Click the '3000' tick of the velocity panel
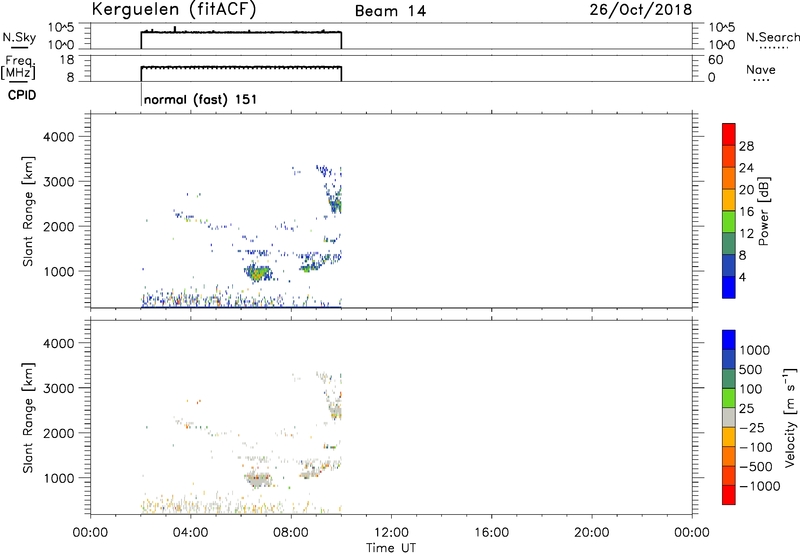800x554 pixels. coord(58,388)
